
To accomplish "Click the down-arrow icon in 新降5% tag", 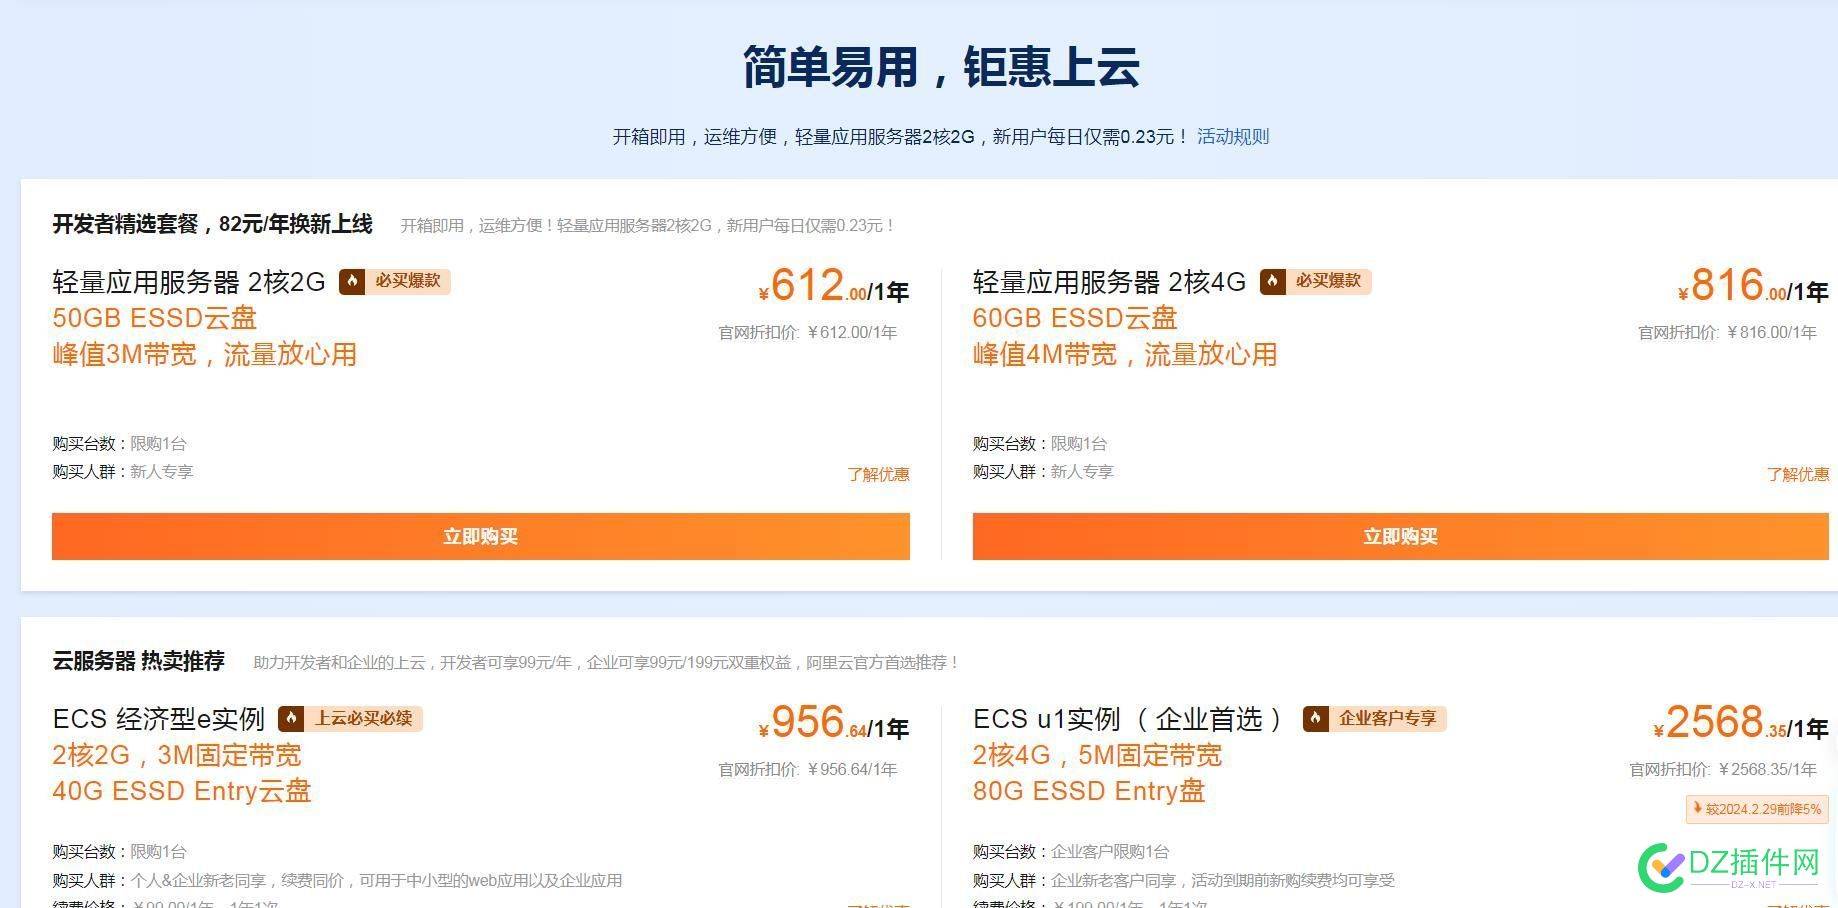I will (x=1697, y=808).
